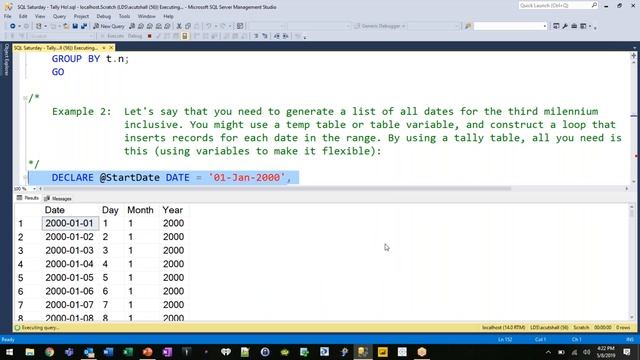The image size is (640, 360).
Task: Open the Debug menu
Action: pyautogui.click(x=104, y=16)
